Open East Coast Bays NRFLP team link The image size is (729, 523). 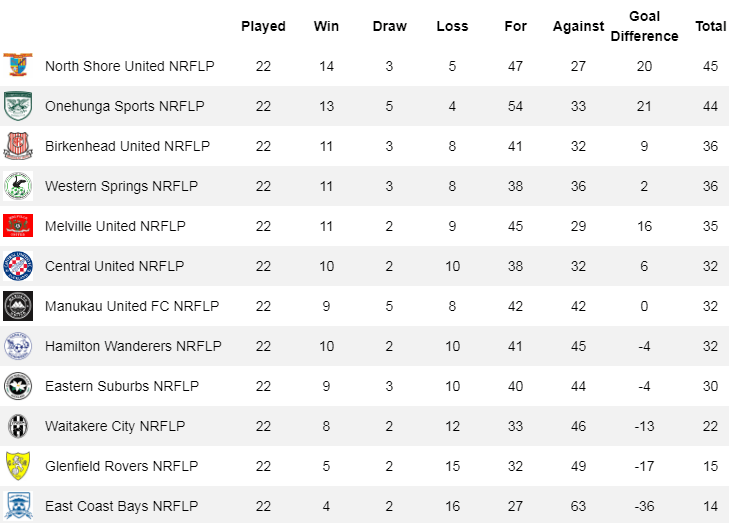[x=122, y=506]
